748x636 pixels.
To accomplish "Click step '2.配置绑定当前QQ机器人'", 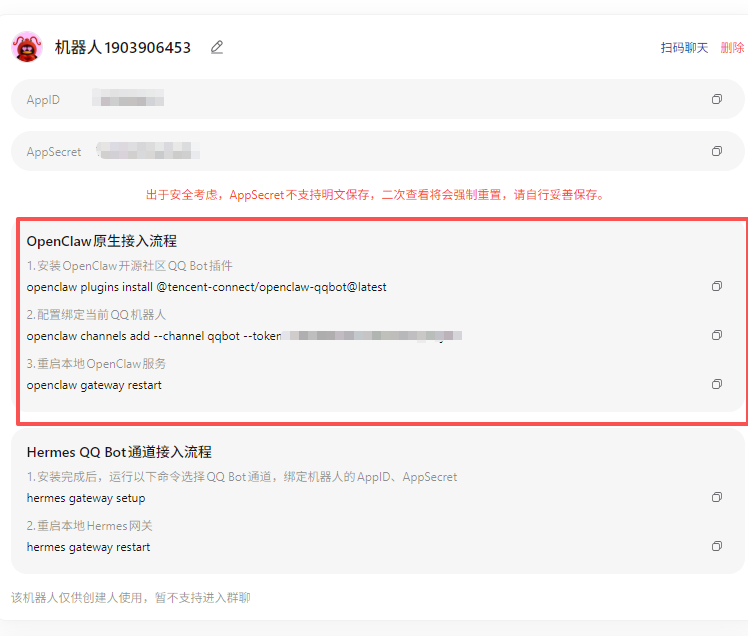I will (96, 315).
